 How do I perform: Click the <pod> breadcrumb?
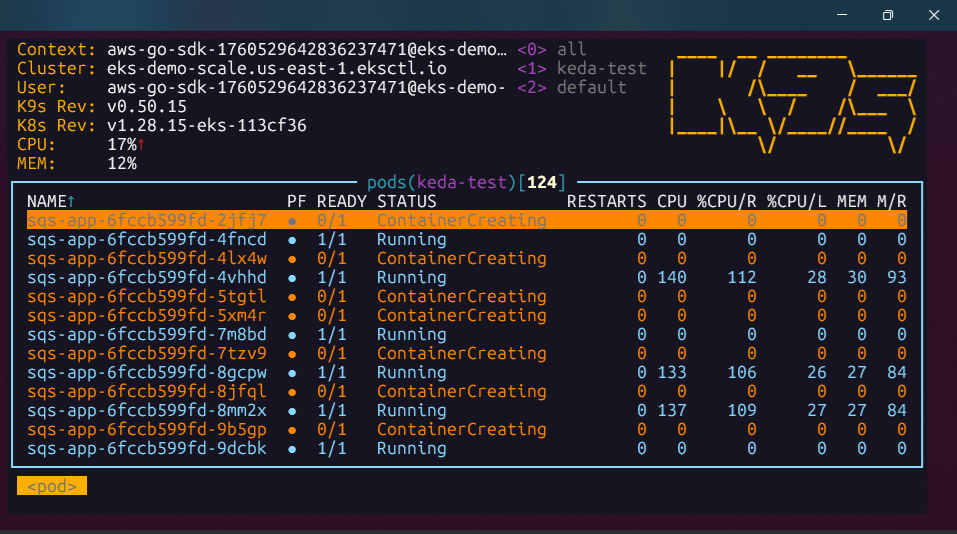pos(52,486)
